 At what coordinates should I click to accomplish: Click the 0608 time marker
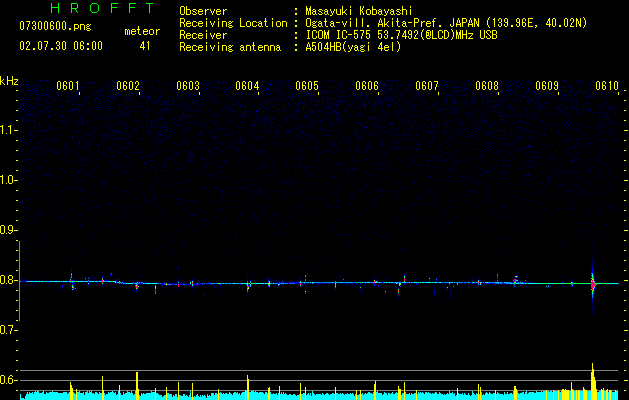point(487,86)
